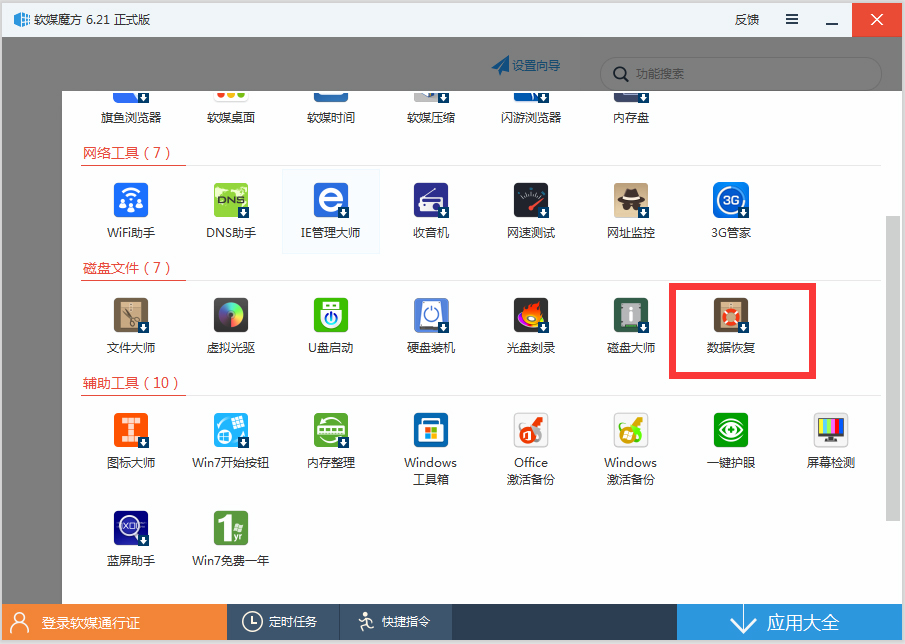The width and height of the screenshot is (905, 644).
Task: Expand the 应用大全 app collection panel
Action: point(790,623)
